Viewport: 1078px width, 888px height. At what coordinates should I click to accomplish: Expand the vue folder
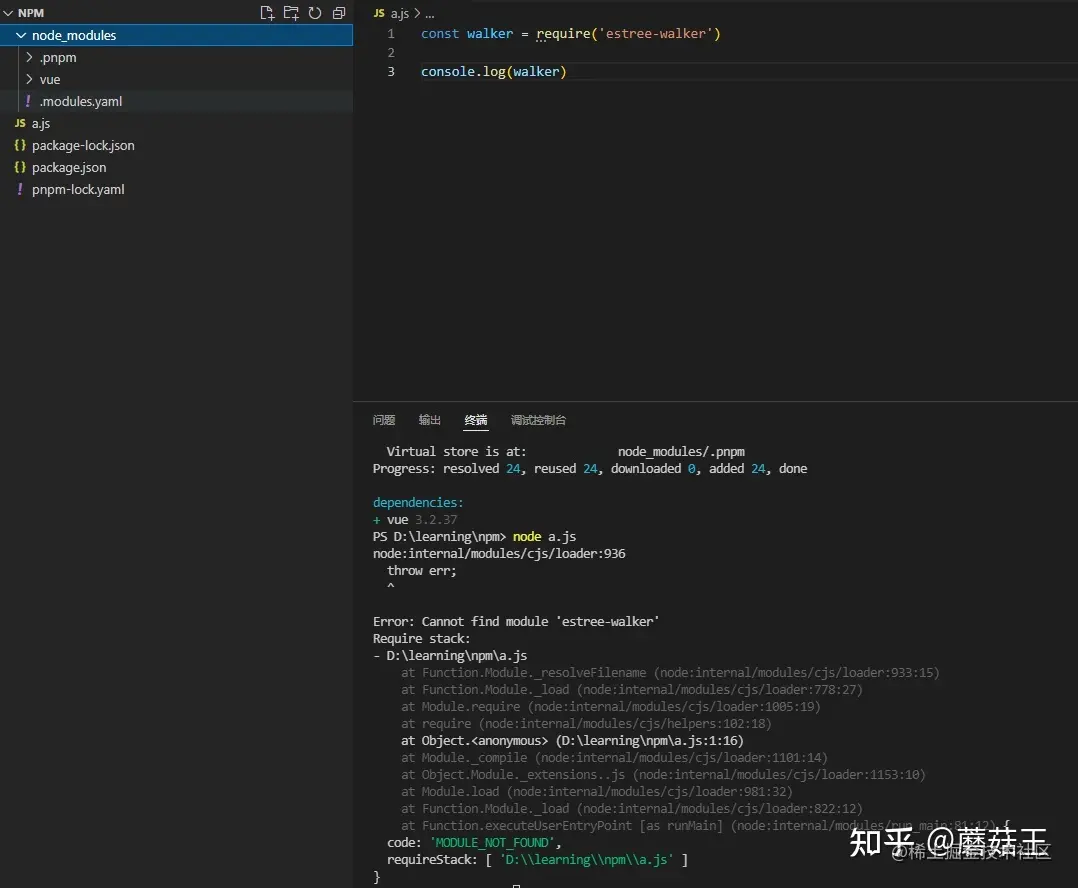tap(29, 79)
